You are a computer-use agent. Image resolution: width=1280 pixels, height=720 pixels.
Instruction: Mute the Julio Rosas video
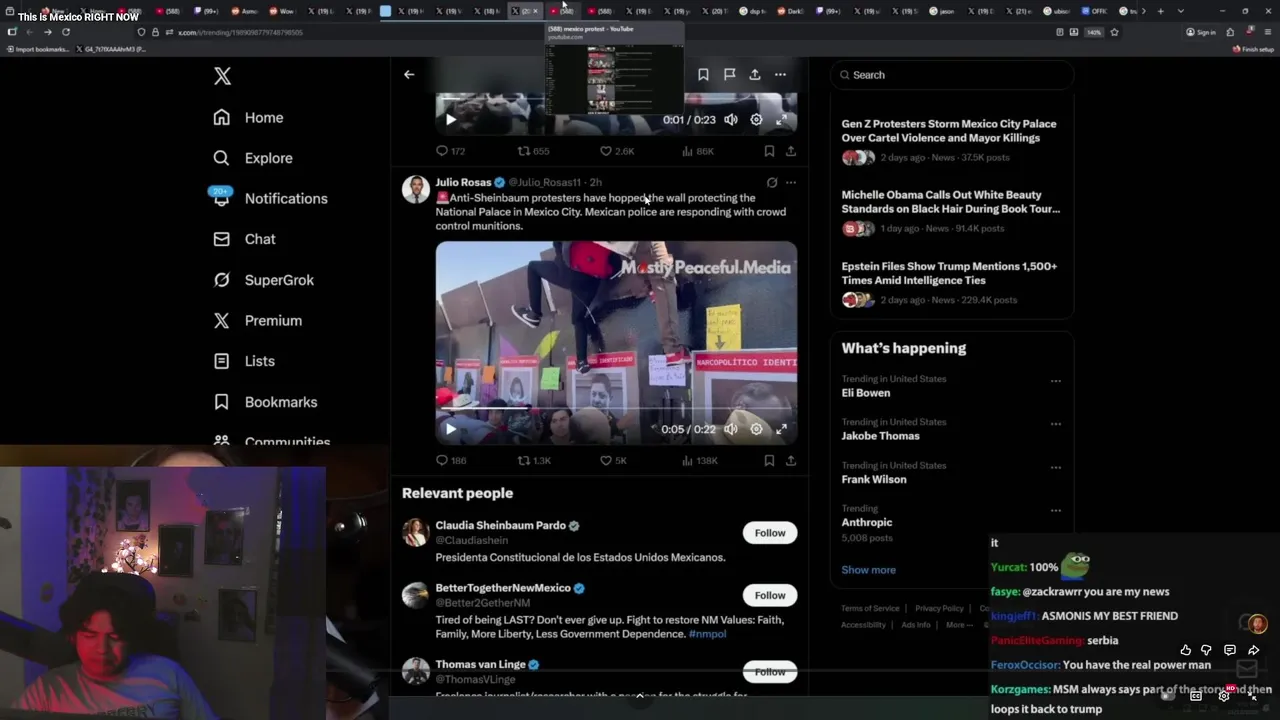pyautogui.click(x=731, y=429)
